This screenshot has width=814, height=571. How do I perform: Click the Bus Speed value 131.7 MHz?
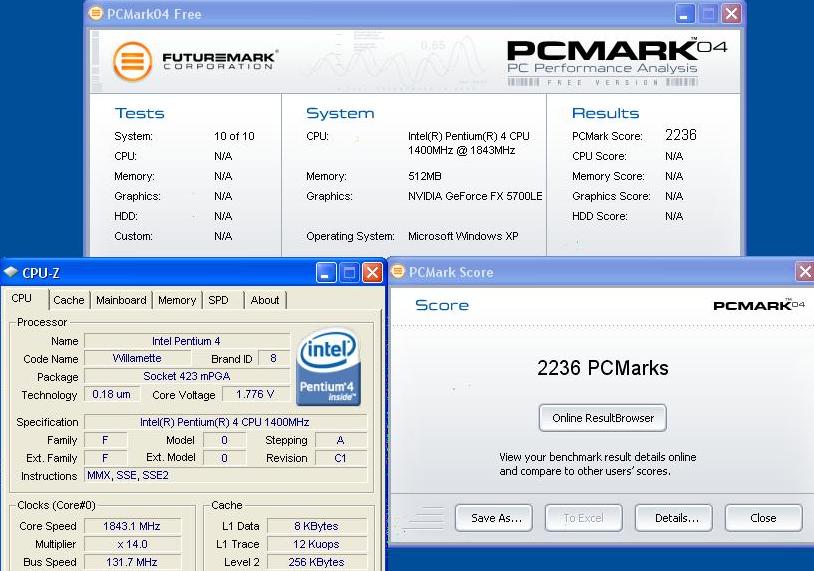point(132,562)
